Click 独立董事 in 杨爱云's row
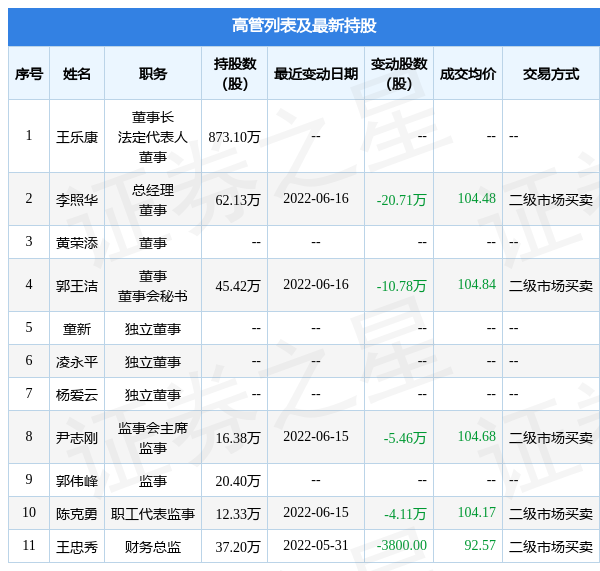This screenshot has width=600, height=571. 153,395
